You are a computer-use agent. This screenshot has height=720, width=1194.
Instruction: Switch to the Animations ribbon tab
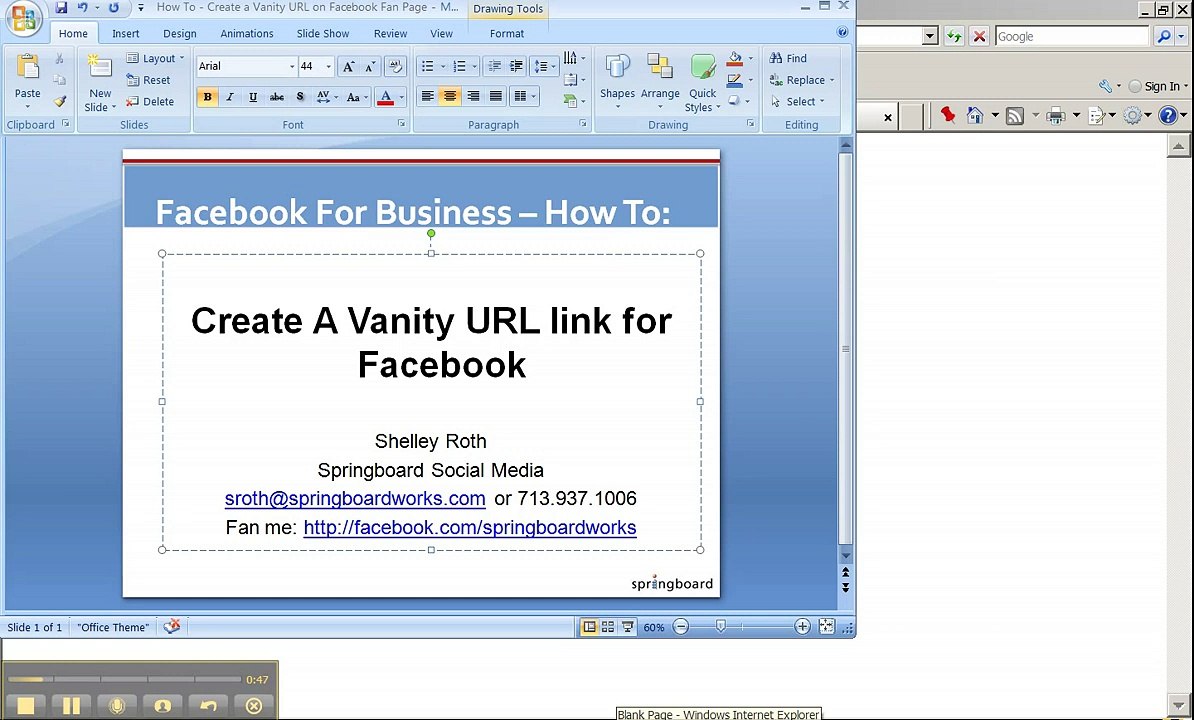[247, 33]
